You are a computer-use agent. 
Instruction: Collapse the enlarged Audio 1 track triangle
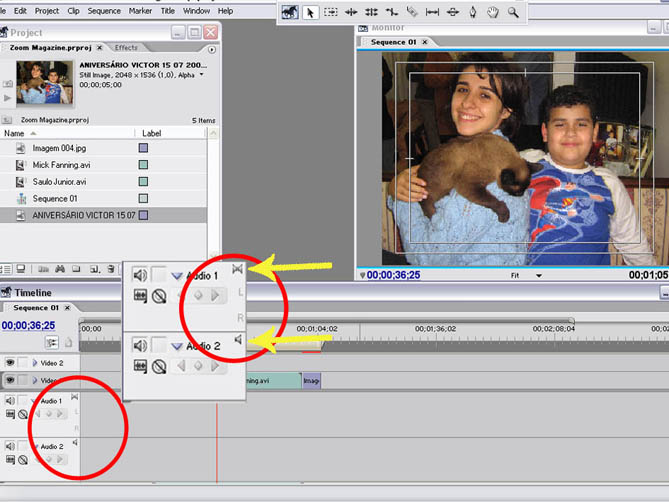[177, 276]
